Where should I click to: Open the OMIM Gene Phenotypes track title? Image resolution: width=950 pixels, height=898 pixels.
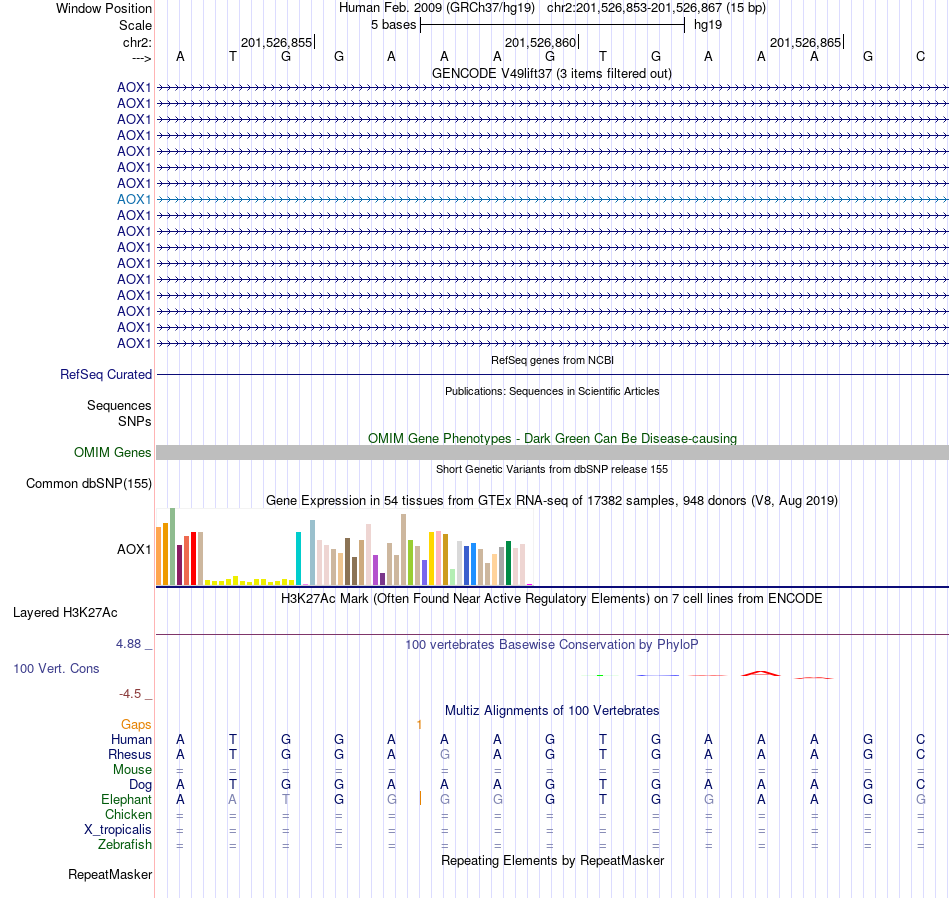pyautogui.click(x=552, y=438)
